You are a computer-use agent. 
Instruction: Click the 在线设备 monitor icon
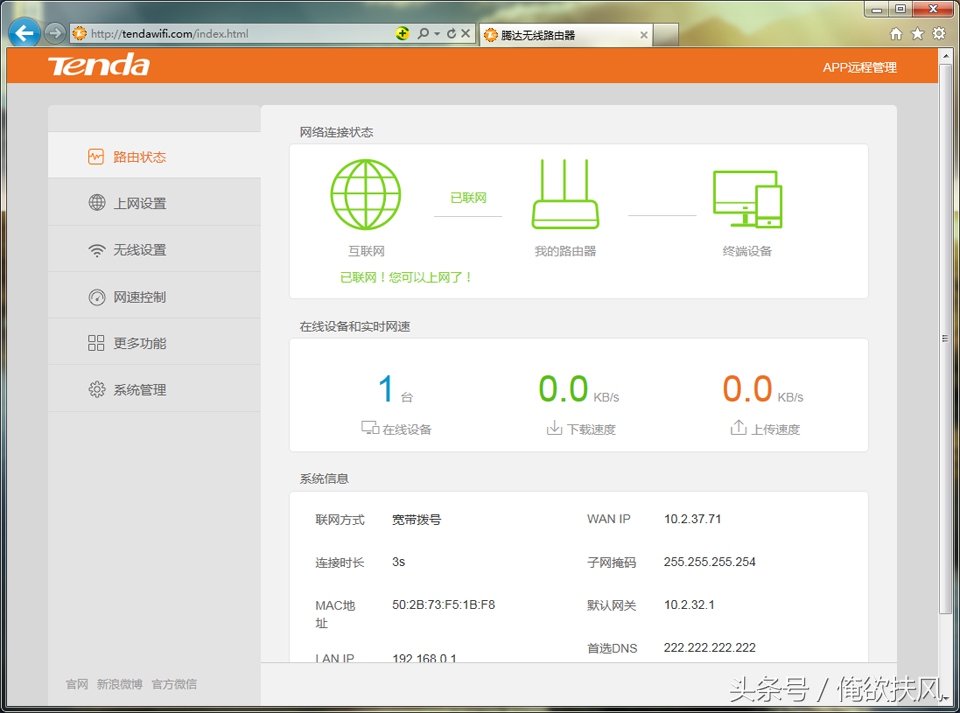370,428
